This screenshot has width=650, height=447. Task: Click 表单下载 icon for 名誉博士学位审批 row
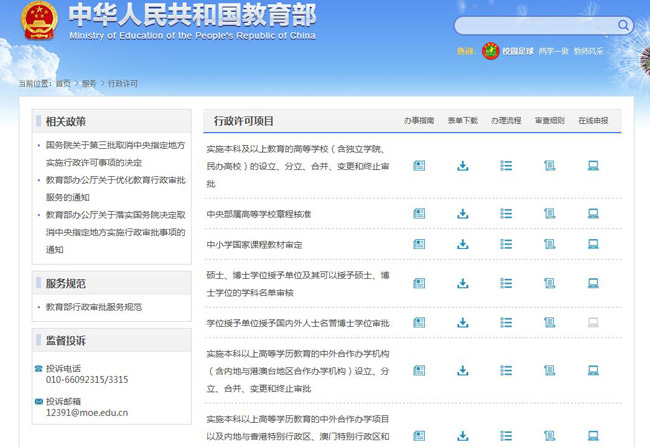pyautogui.click(x=463, y=322)
